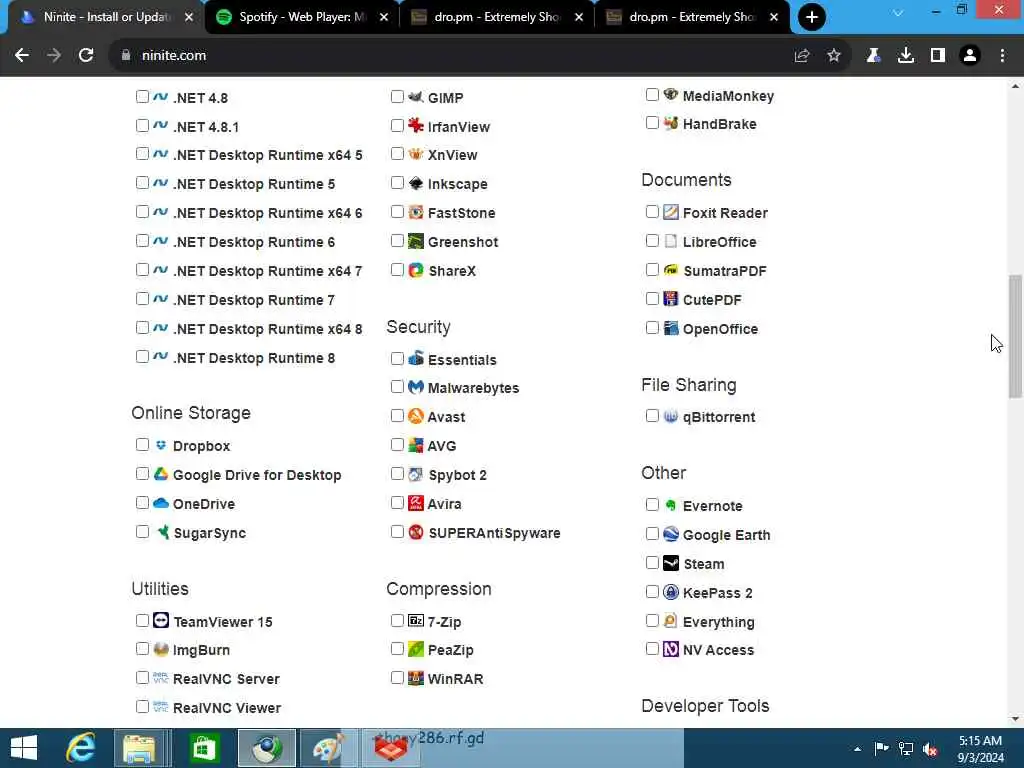
Task: Tick the LibreOffice checkbox
Action: point(652,240)
